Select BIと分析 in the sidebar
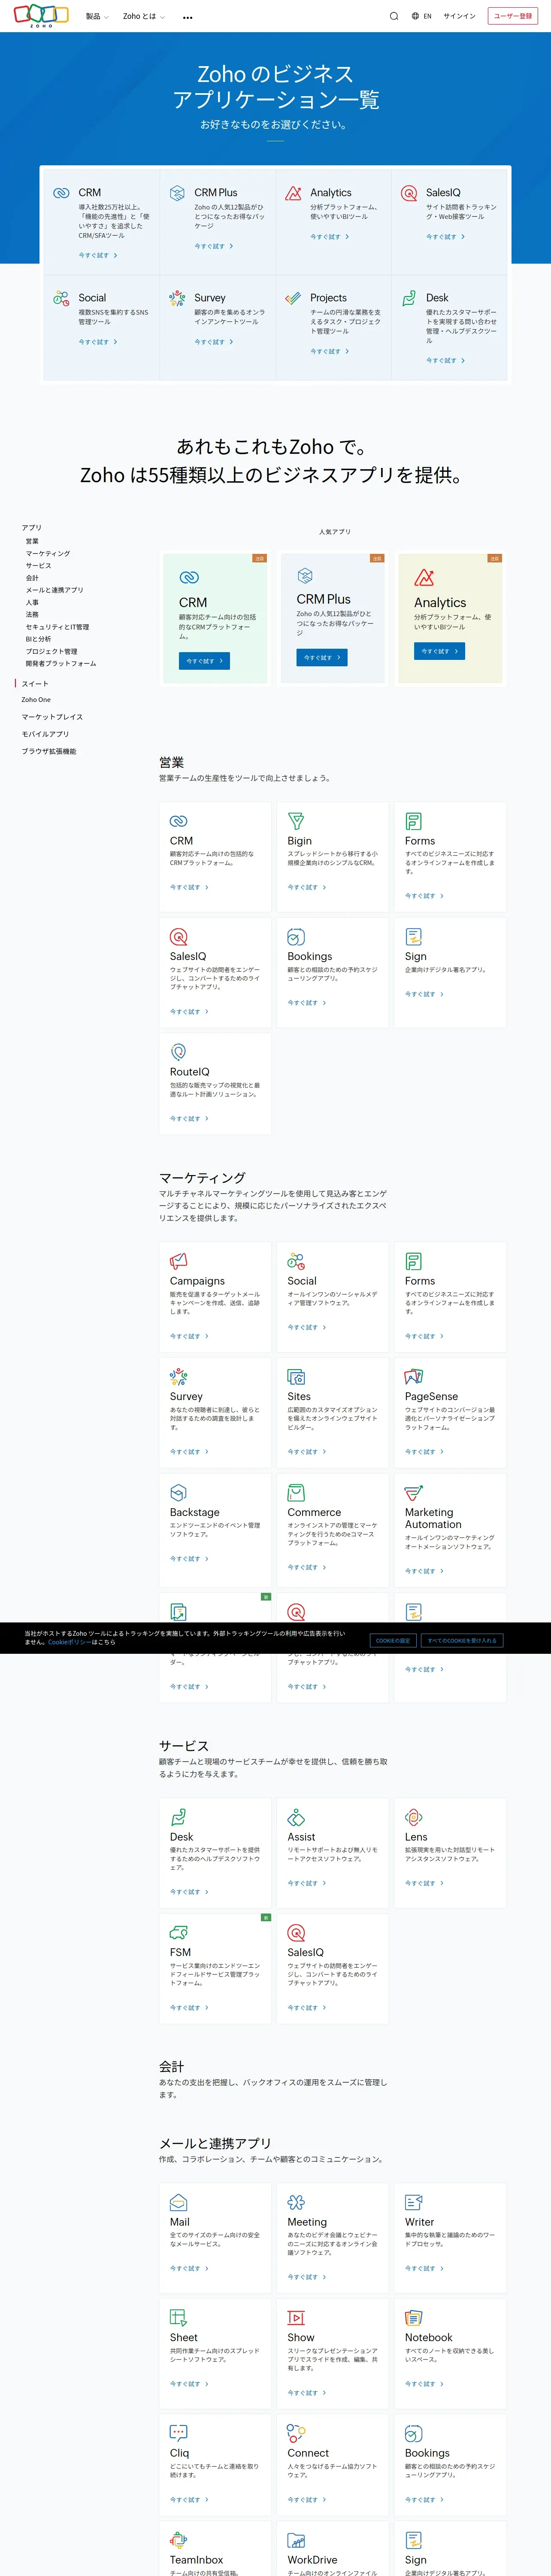551x2576 pixels. click(x=38, y=639)
